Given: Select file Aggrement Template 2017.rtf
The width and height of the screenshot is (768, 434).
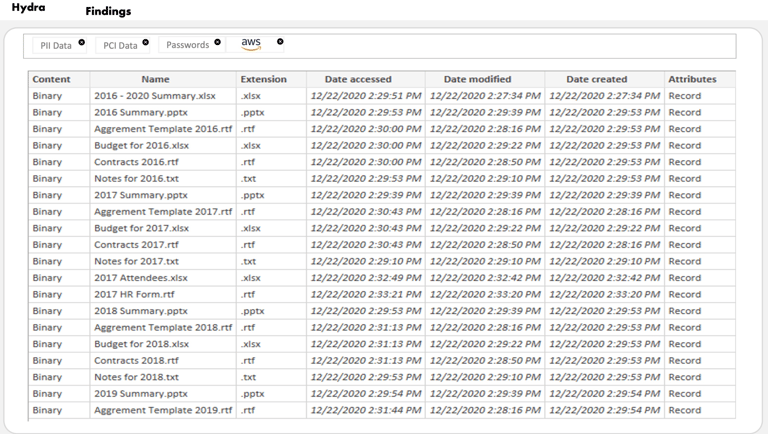Looking at the screenshot, I should click(x=163, y=212).
